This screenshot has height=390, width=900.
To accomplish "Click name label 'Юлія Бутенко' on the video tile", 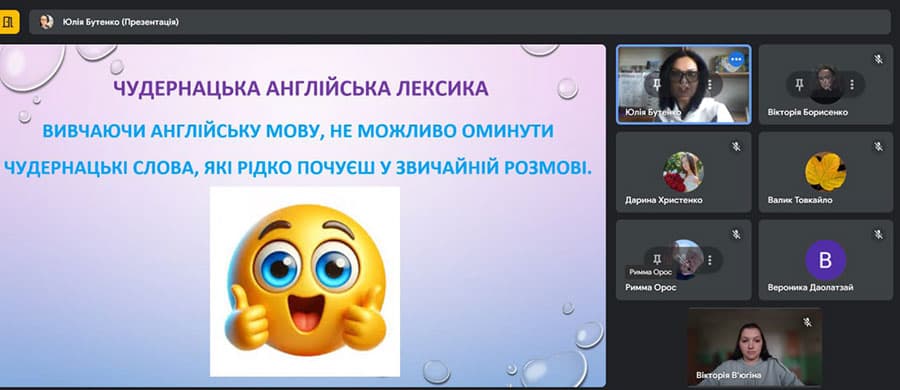I will [653, 113].
